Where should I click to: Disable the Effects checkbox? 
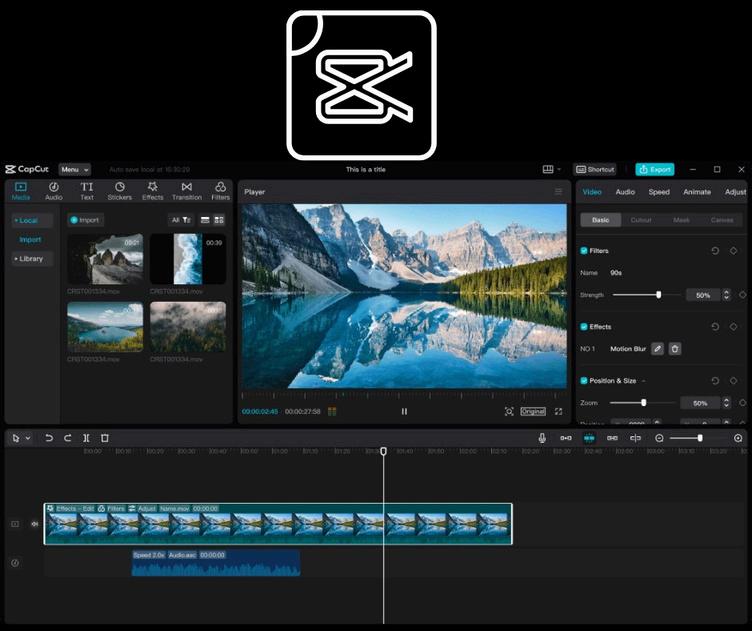584,327
